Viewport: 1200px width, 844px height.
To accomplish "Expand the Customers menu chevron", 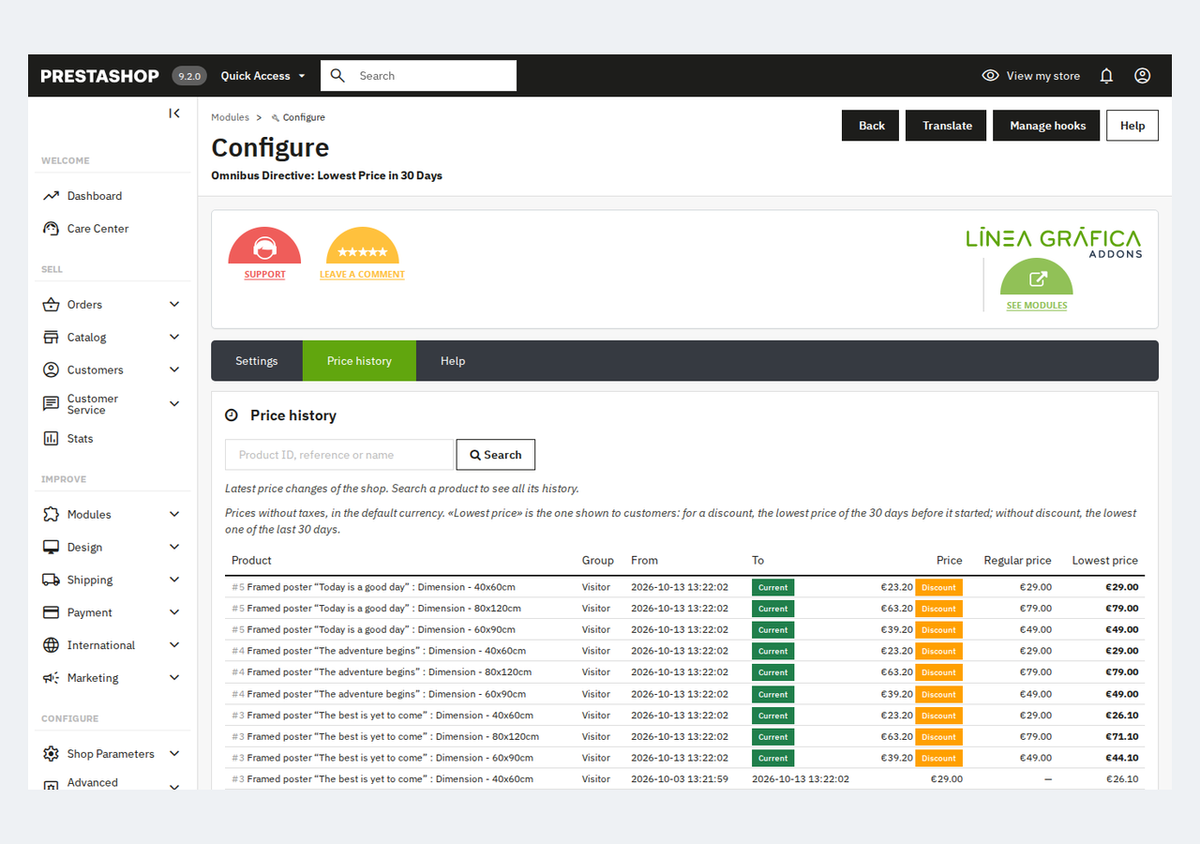I will point(175,370).
